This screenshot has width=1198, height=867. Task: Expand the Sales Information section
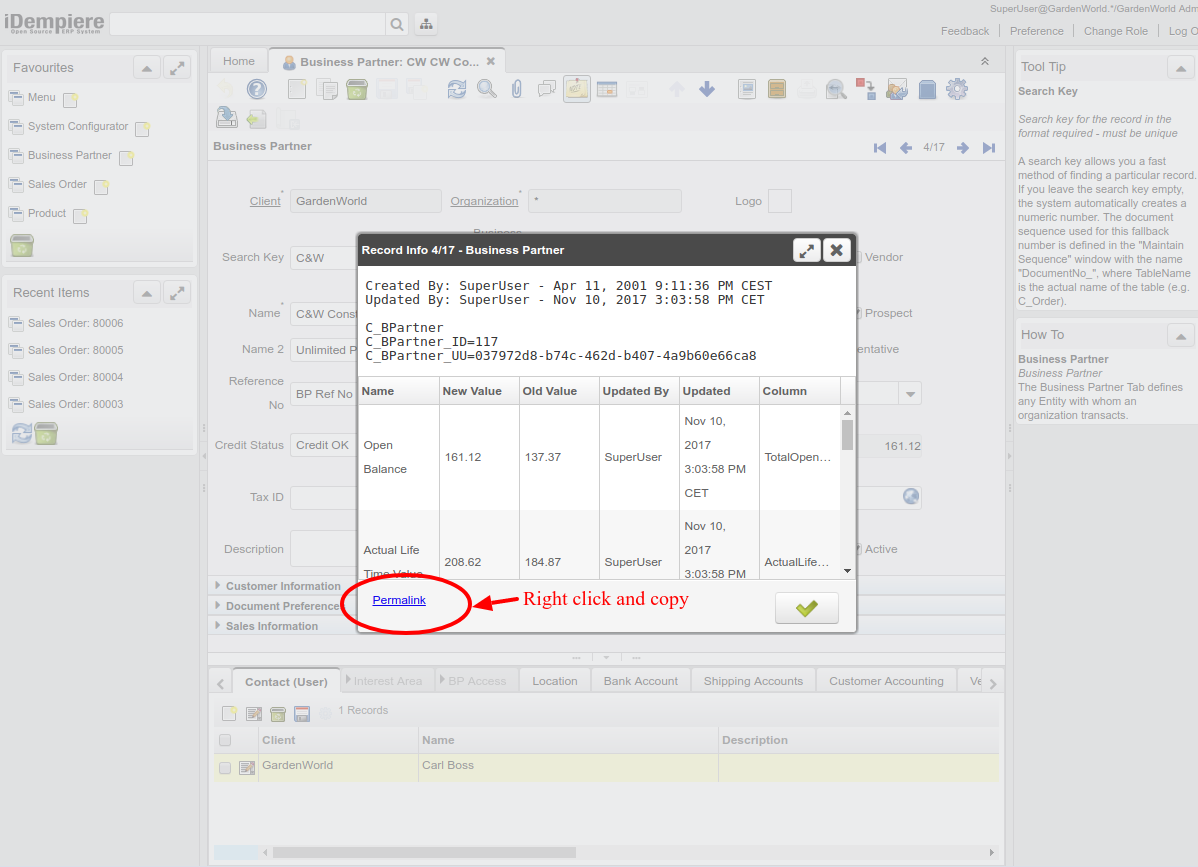271,626
